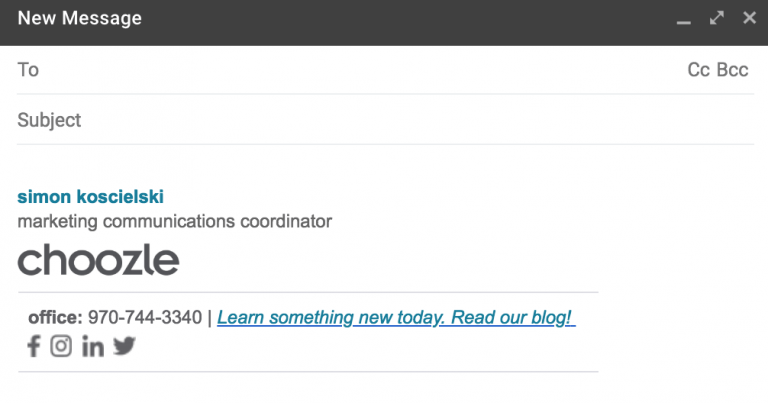768x403 pixels.
Task: Click the choozle logo image
Action: point(98,260)
